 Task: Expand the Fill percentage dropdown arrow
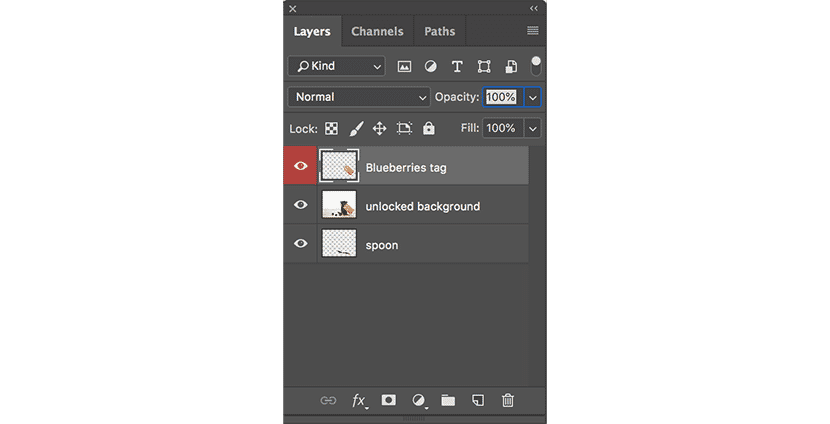(532, 128)
